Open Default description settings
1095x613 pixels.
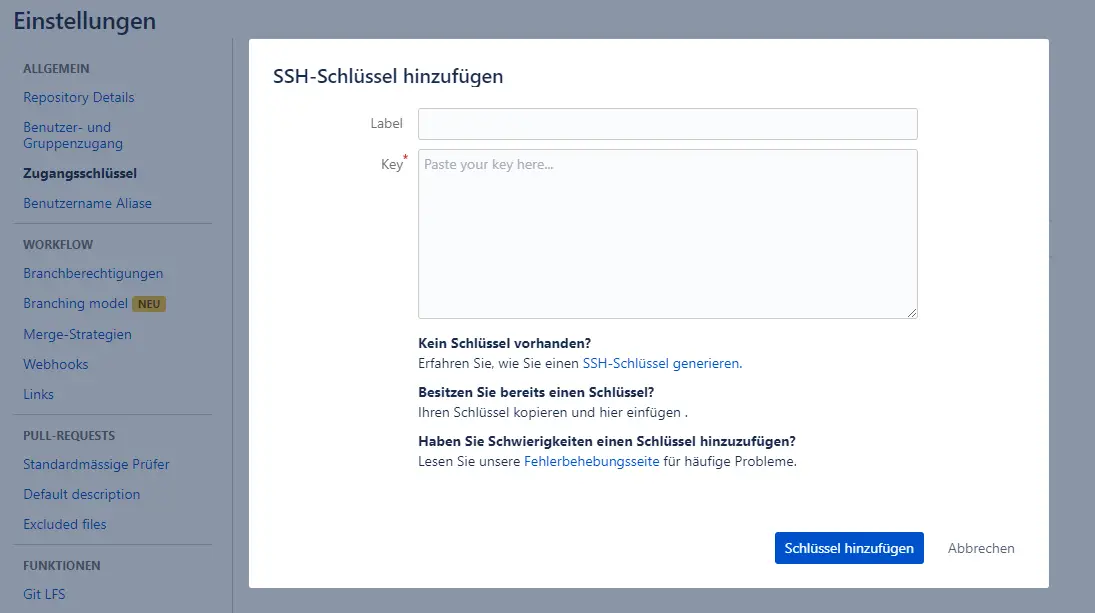coord(82,494)
